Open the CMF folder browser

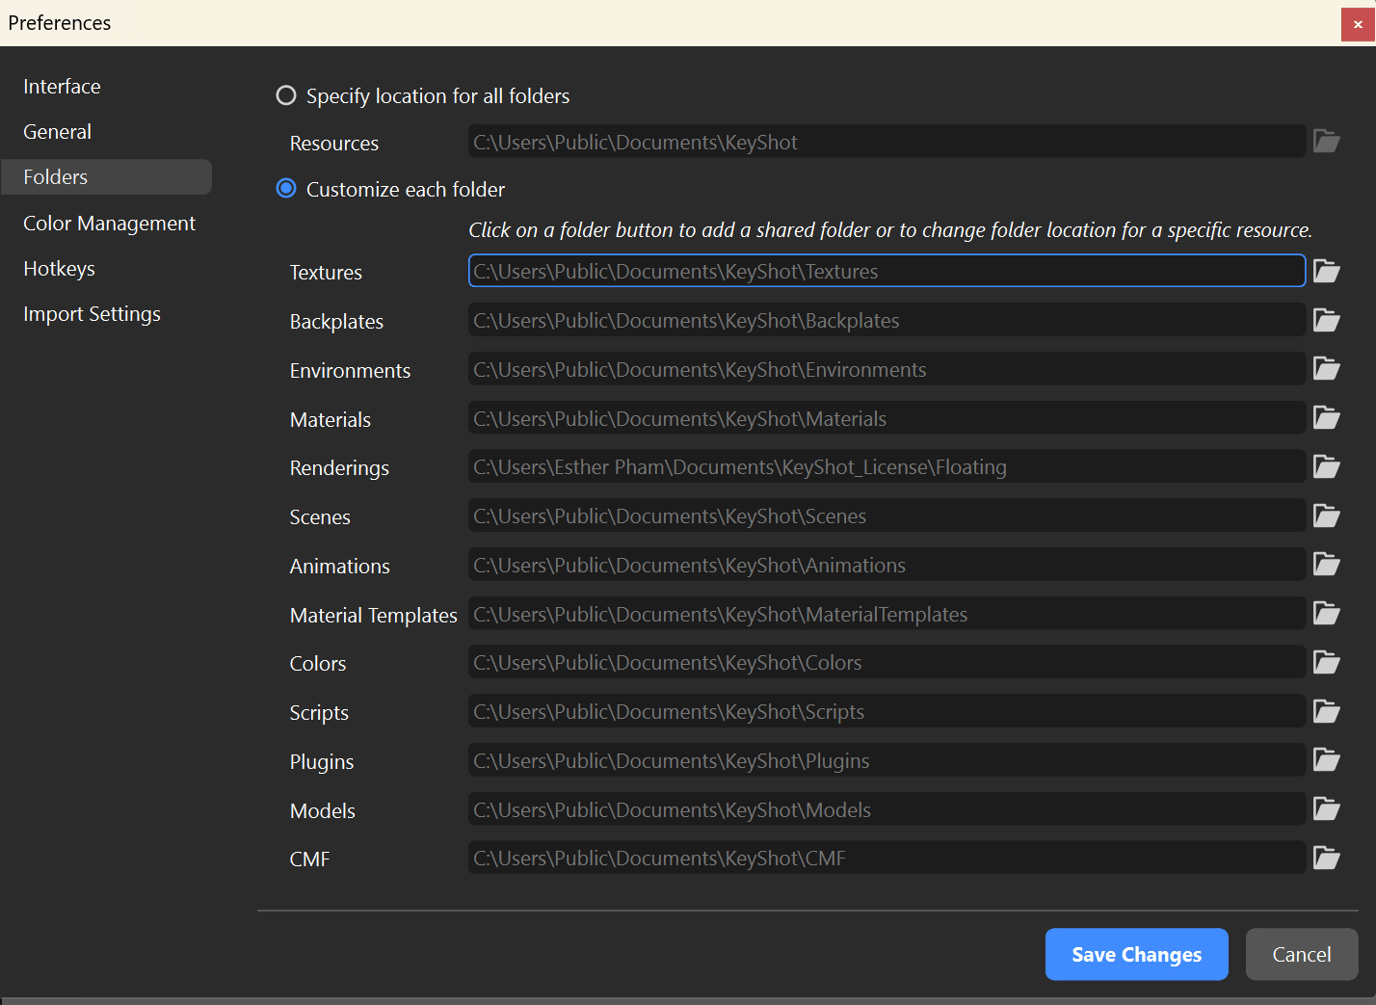(1326, 857)
